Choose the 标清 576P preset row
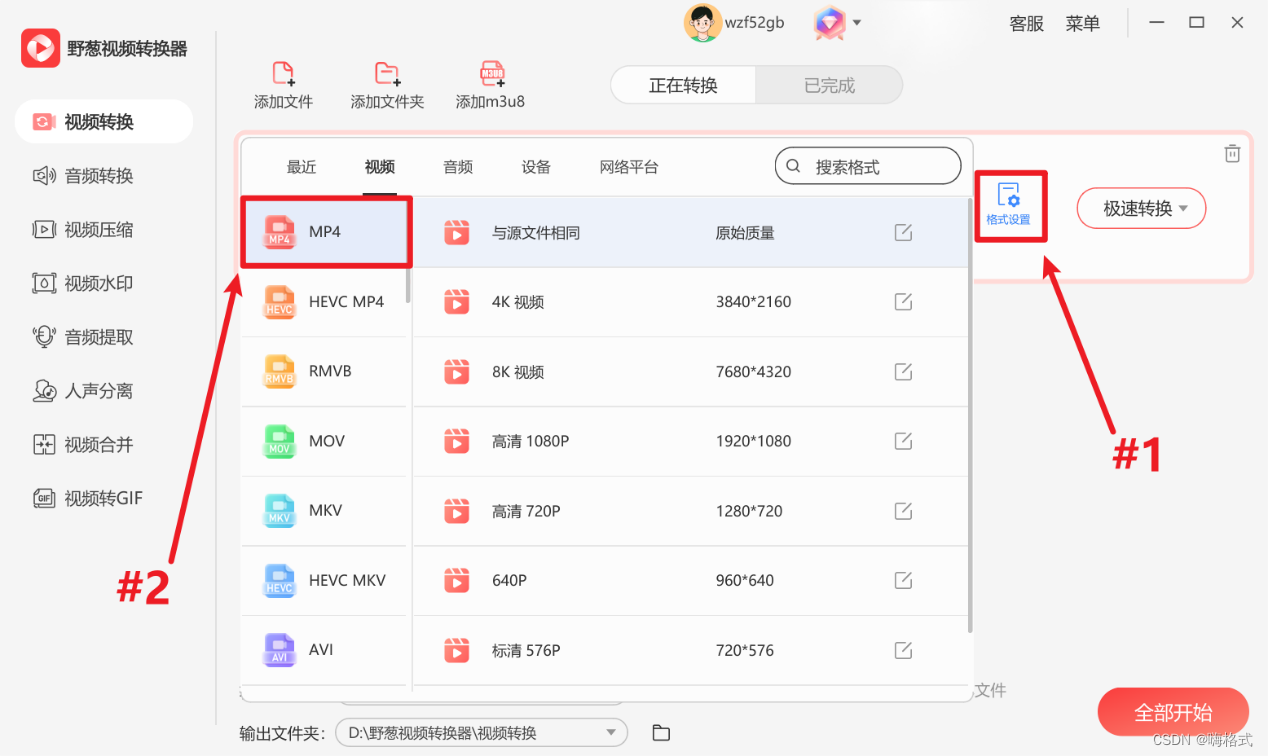The width and height of the screenshot is (1268, 756). pos(690,650)
